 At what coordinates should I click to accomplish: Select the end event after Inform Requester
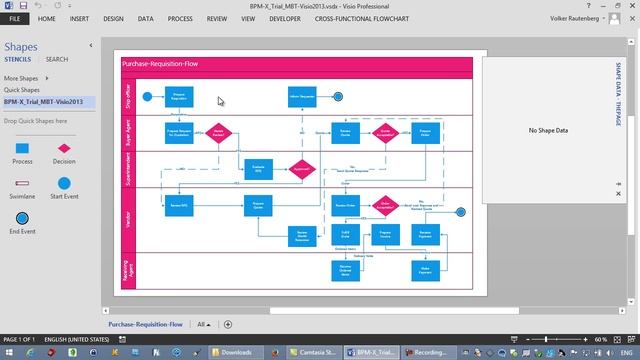coord(338,97)
